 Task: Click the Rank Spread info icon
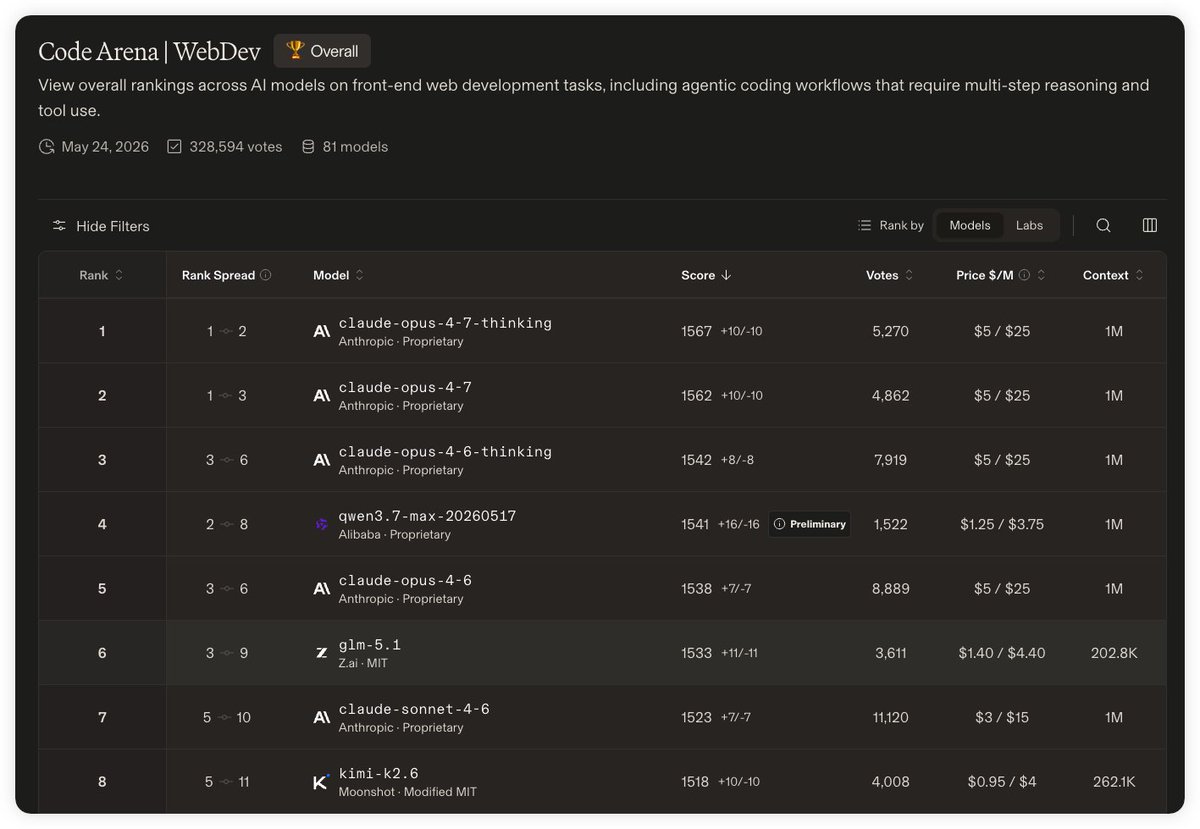point(266,275)
